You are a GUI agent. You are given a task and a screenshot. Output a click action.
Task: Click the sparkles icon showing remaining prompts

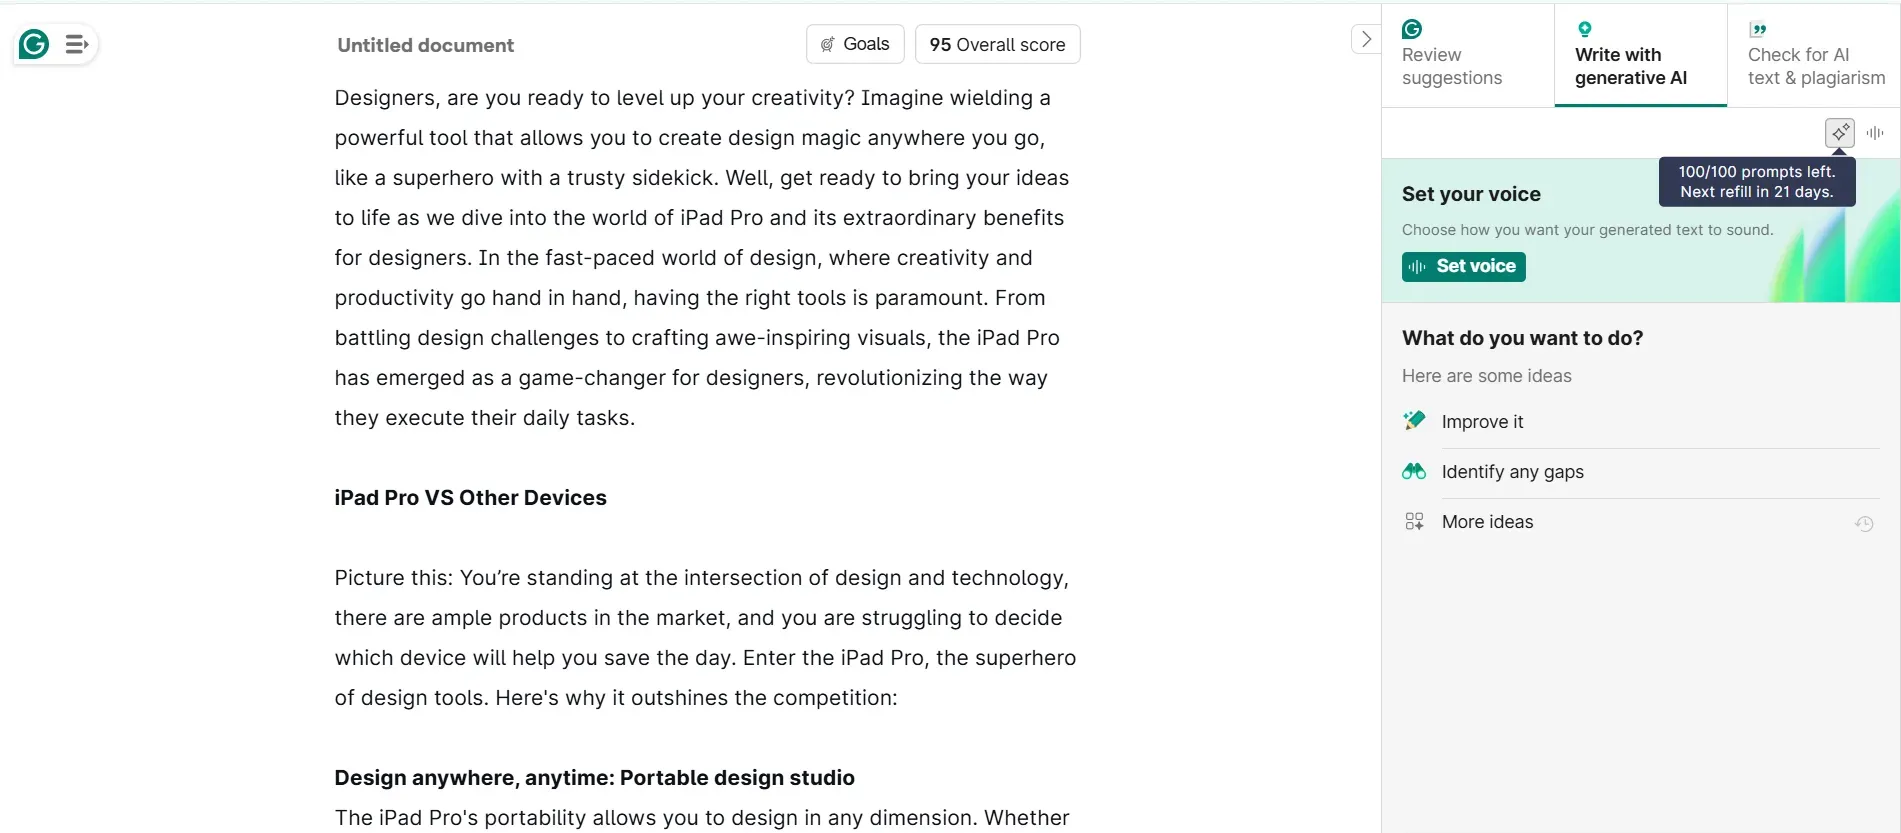point(1840,132)
